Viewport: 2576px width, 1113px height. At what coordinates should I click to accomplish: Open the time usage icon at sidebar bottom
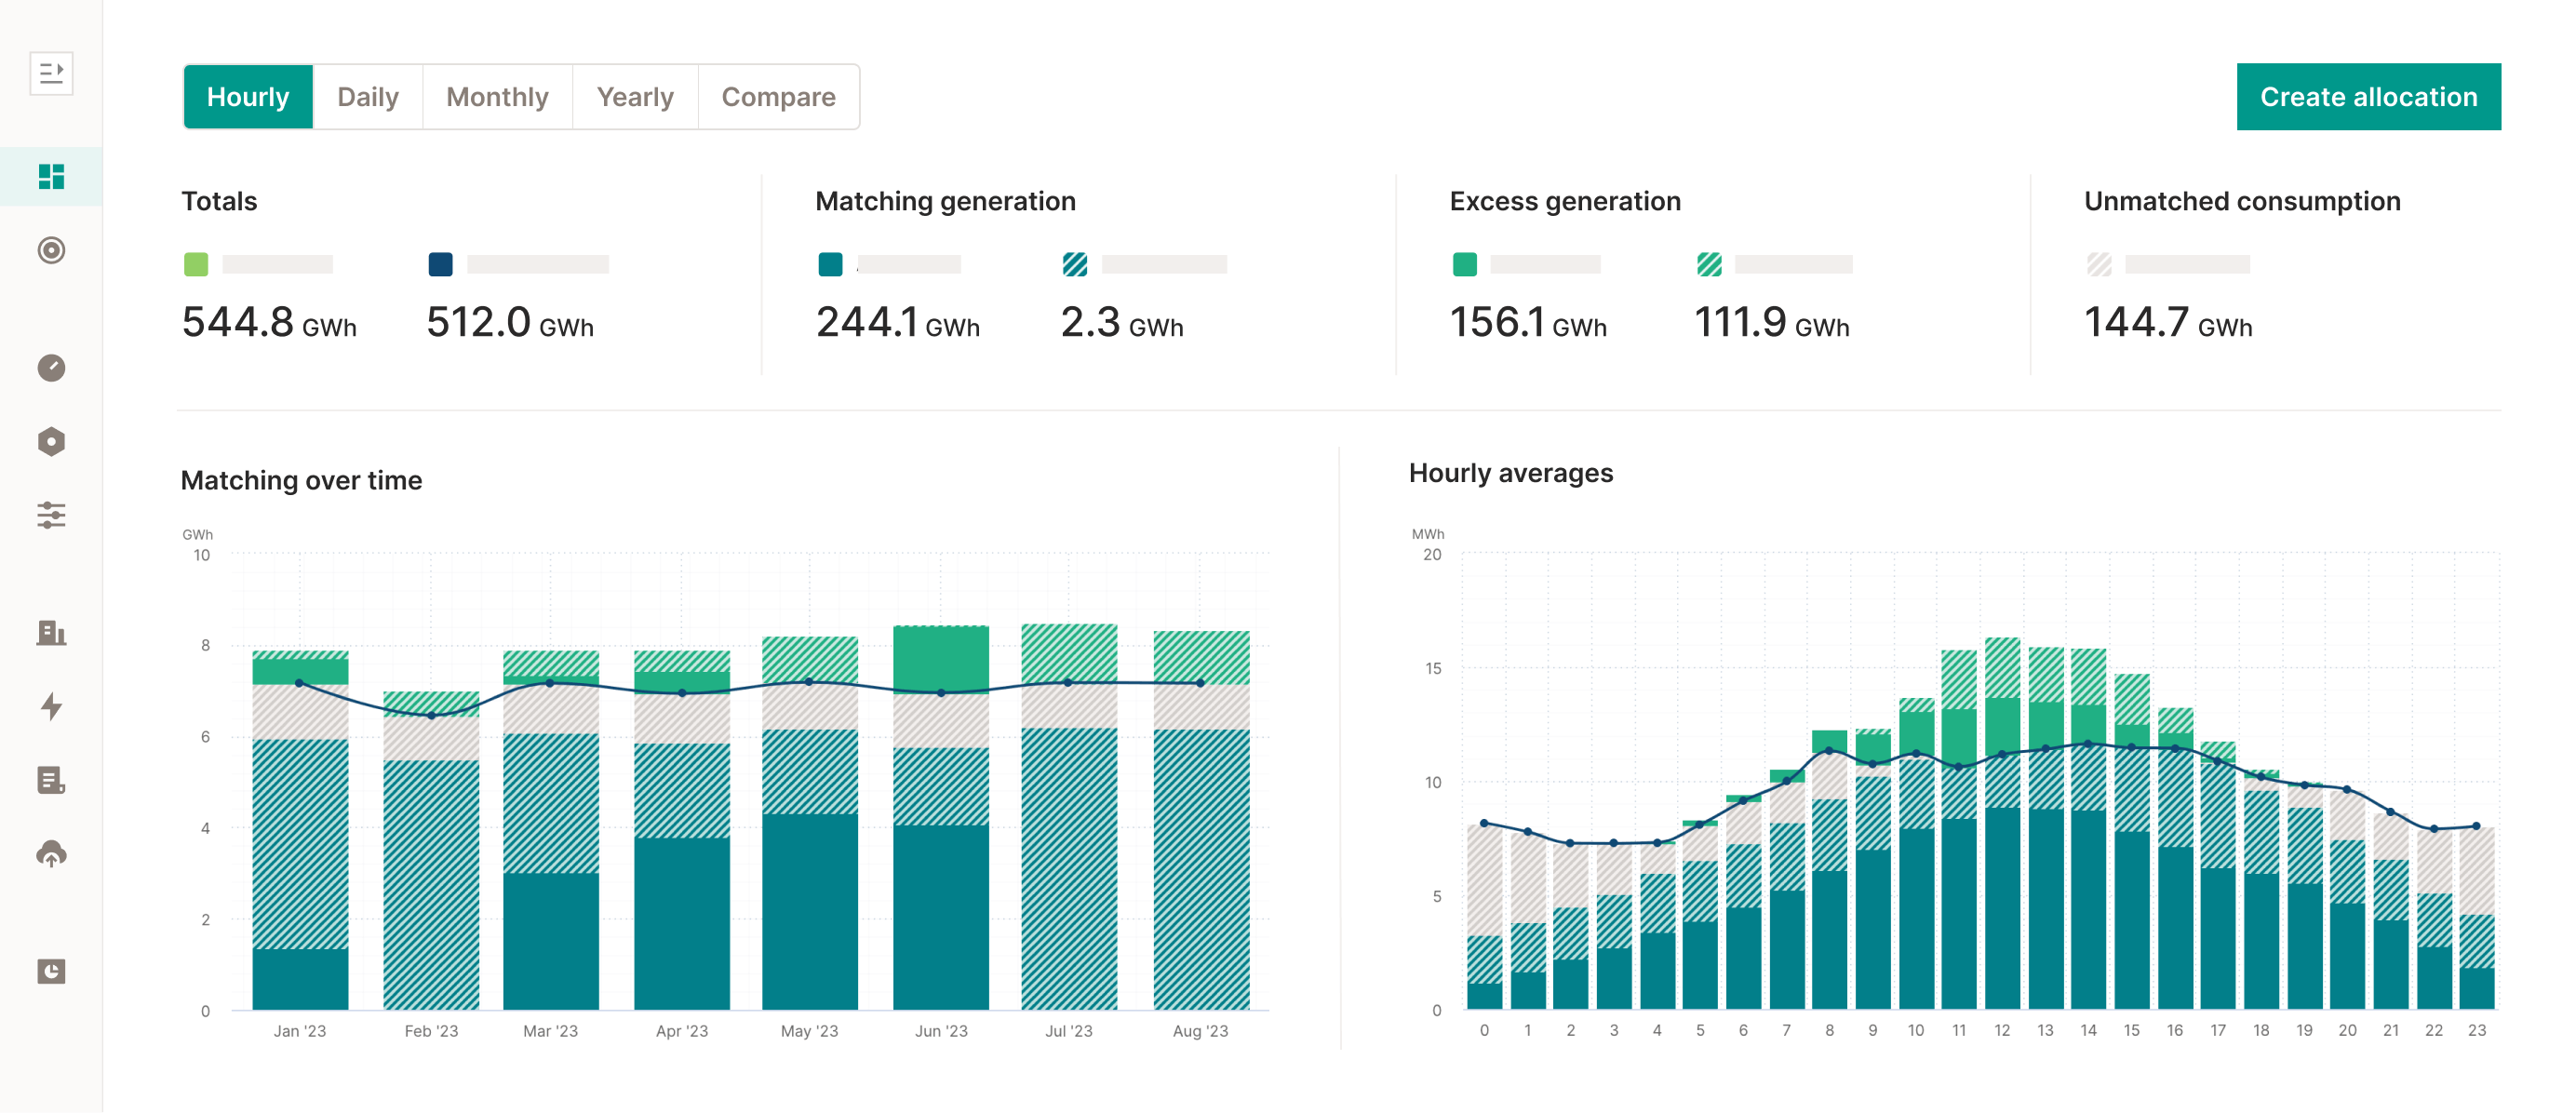coord(50,971)
